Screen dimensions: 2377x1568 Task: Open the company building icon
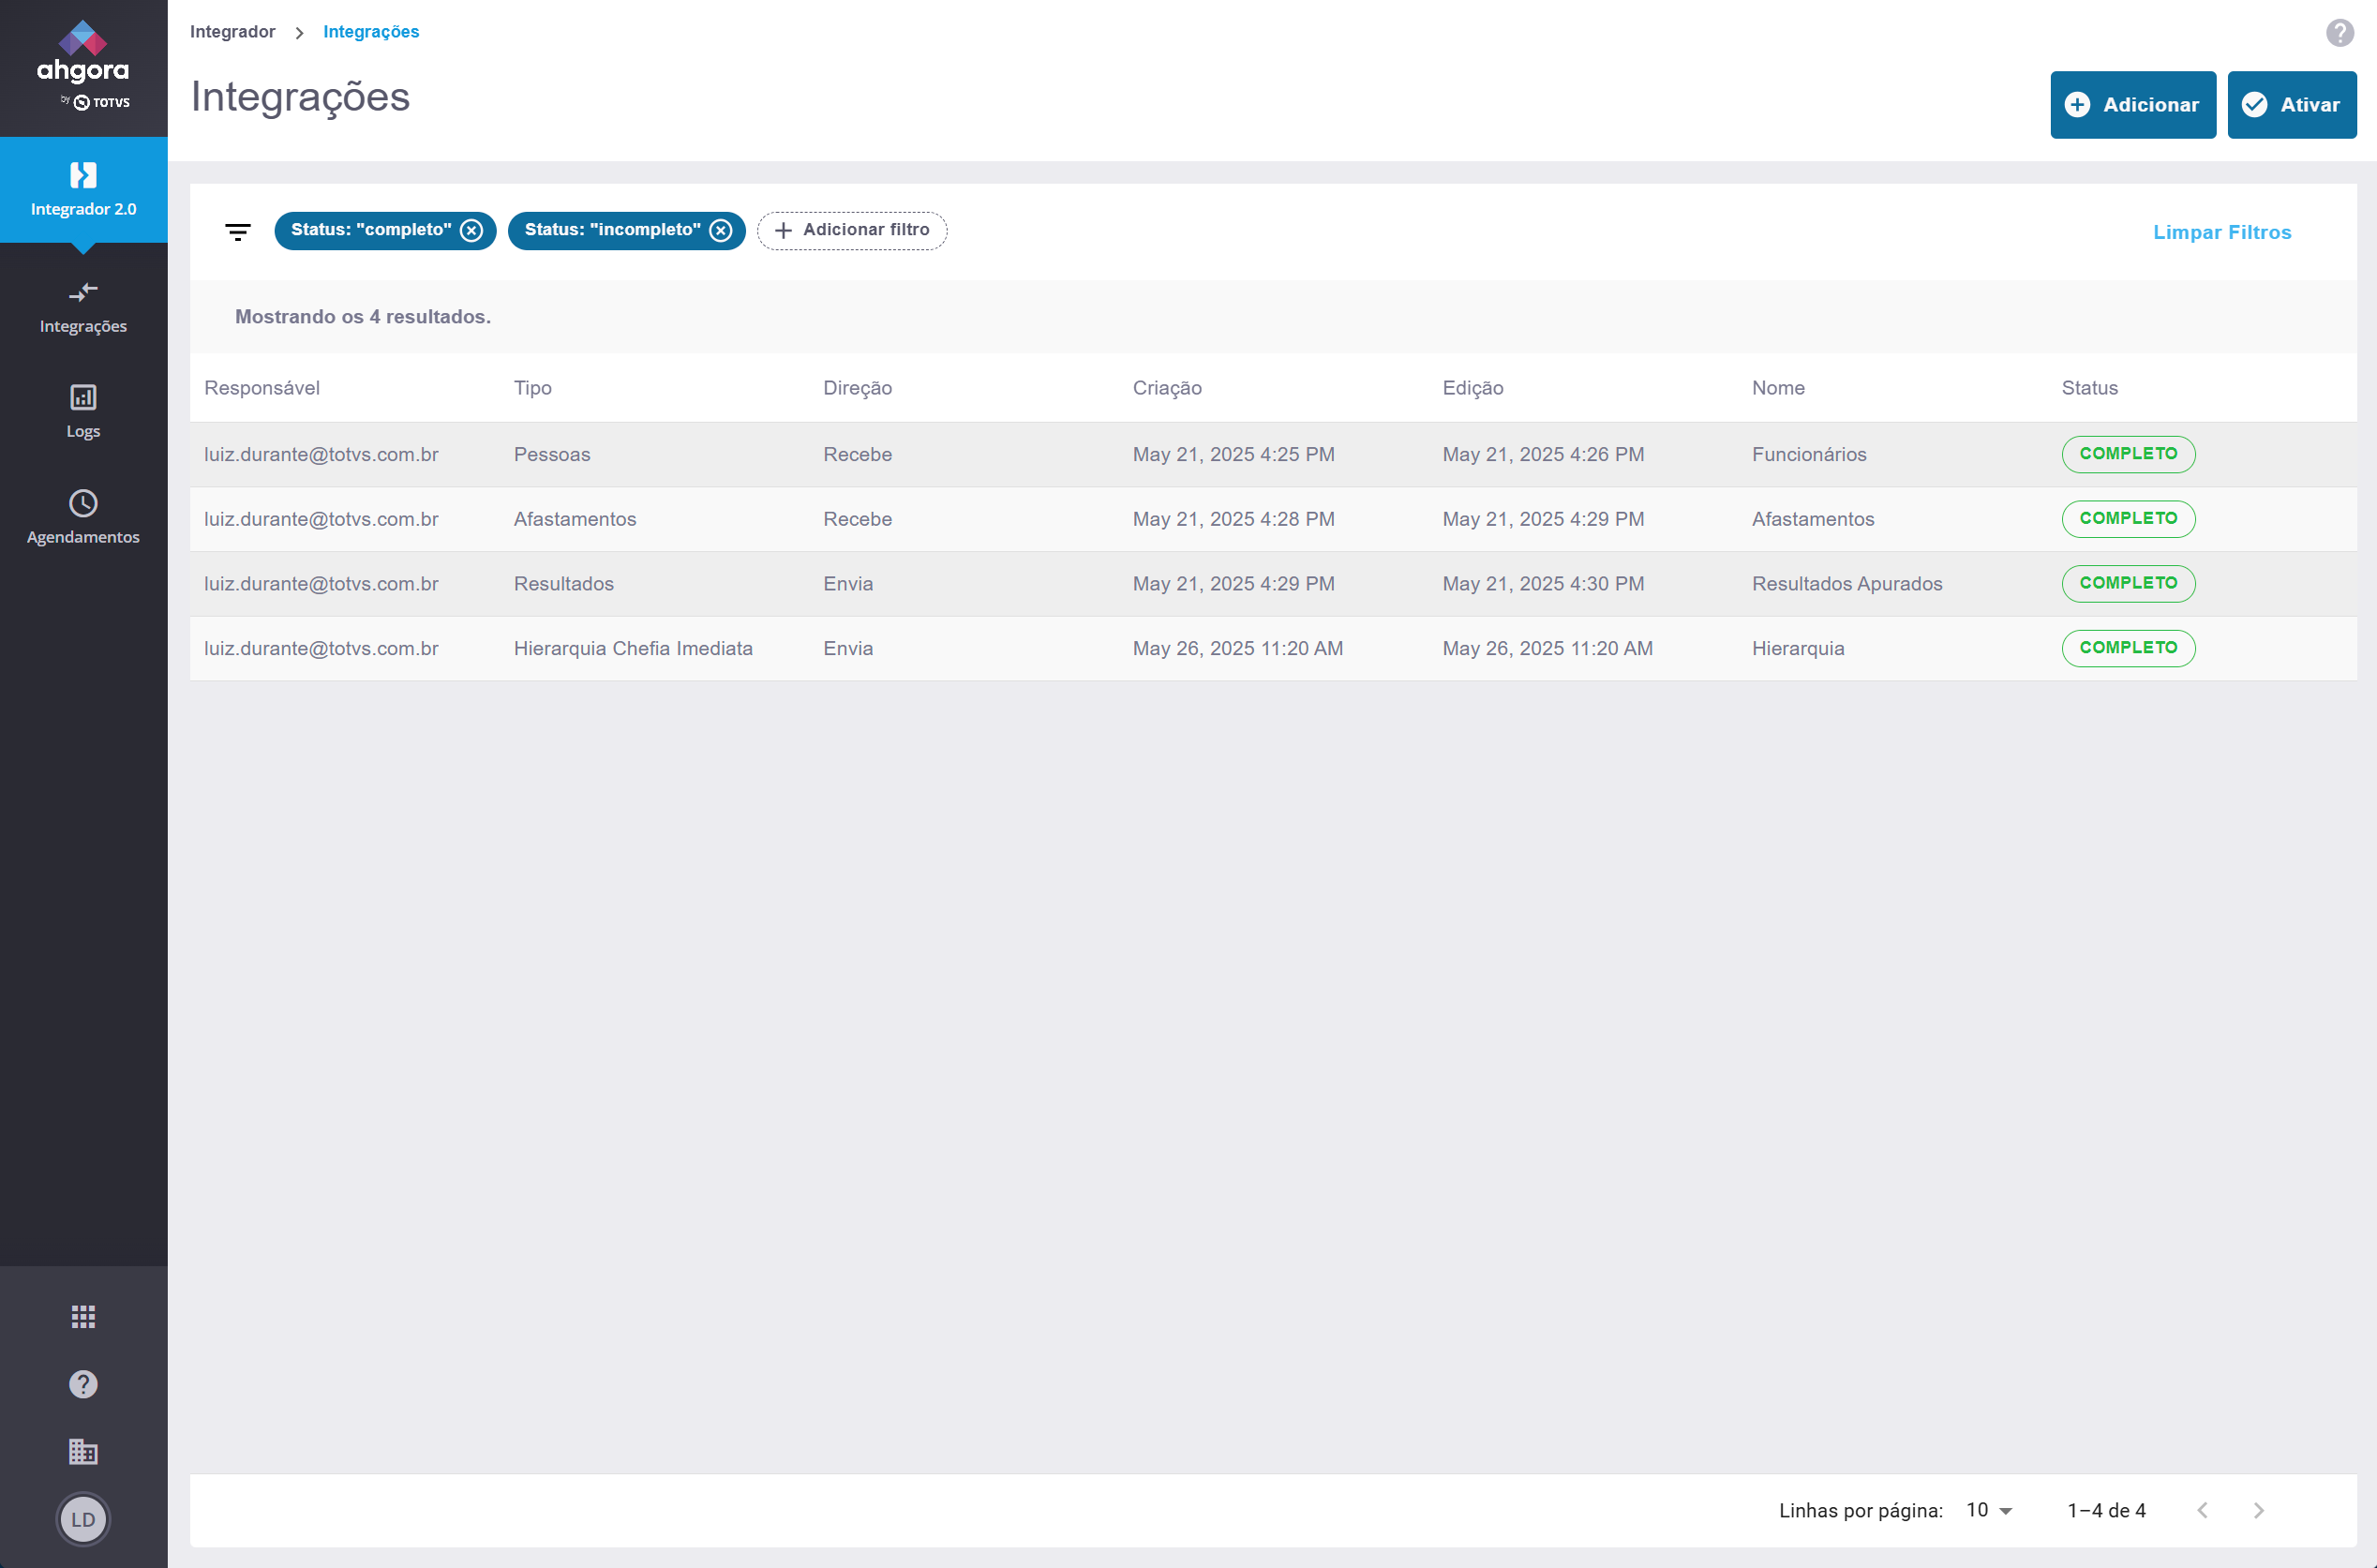coord(83,1451)
